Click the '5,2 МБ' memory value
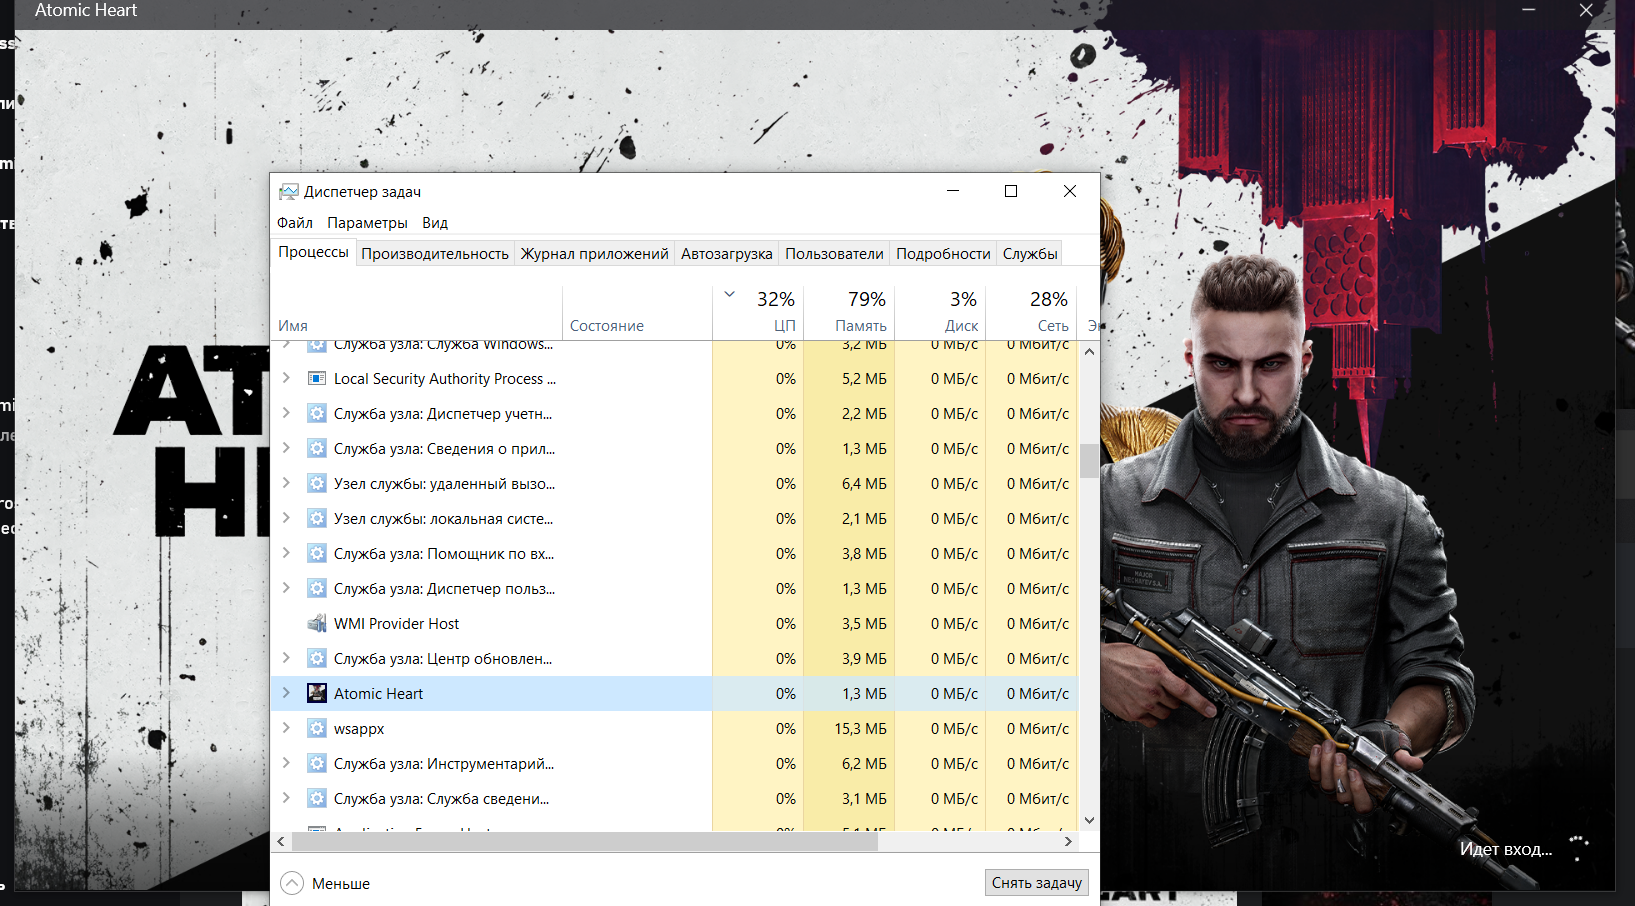The width and height of the screenshot is (1635, 906). [x=864, y=379]
